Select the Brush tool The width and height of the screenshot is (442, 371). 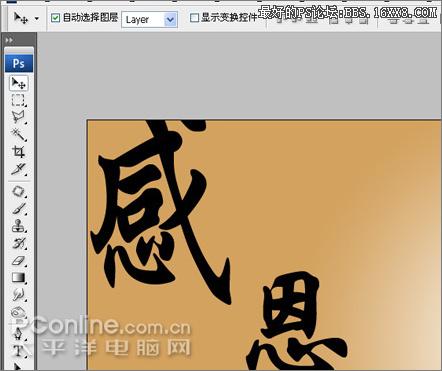[x=18, y=209]
